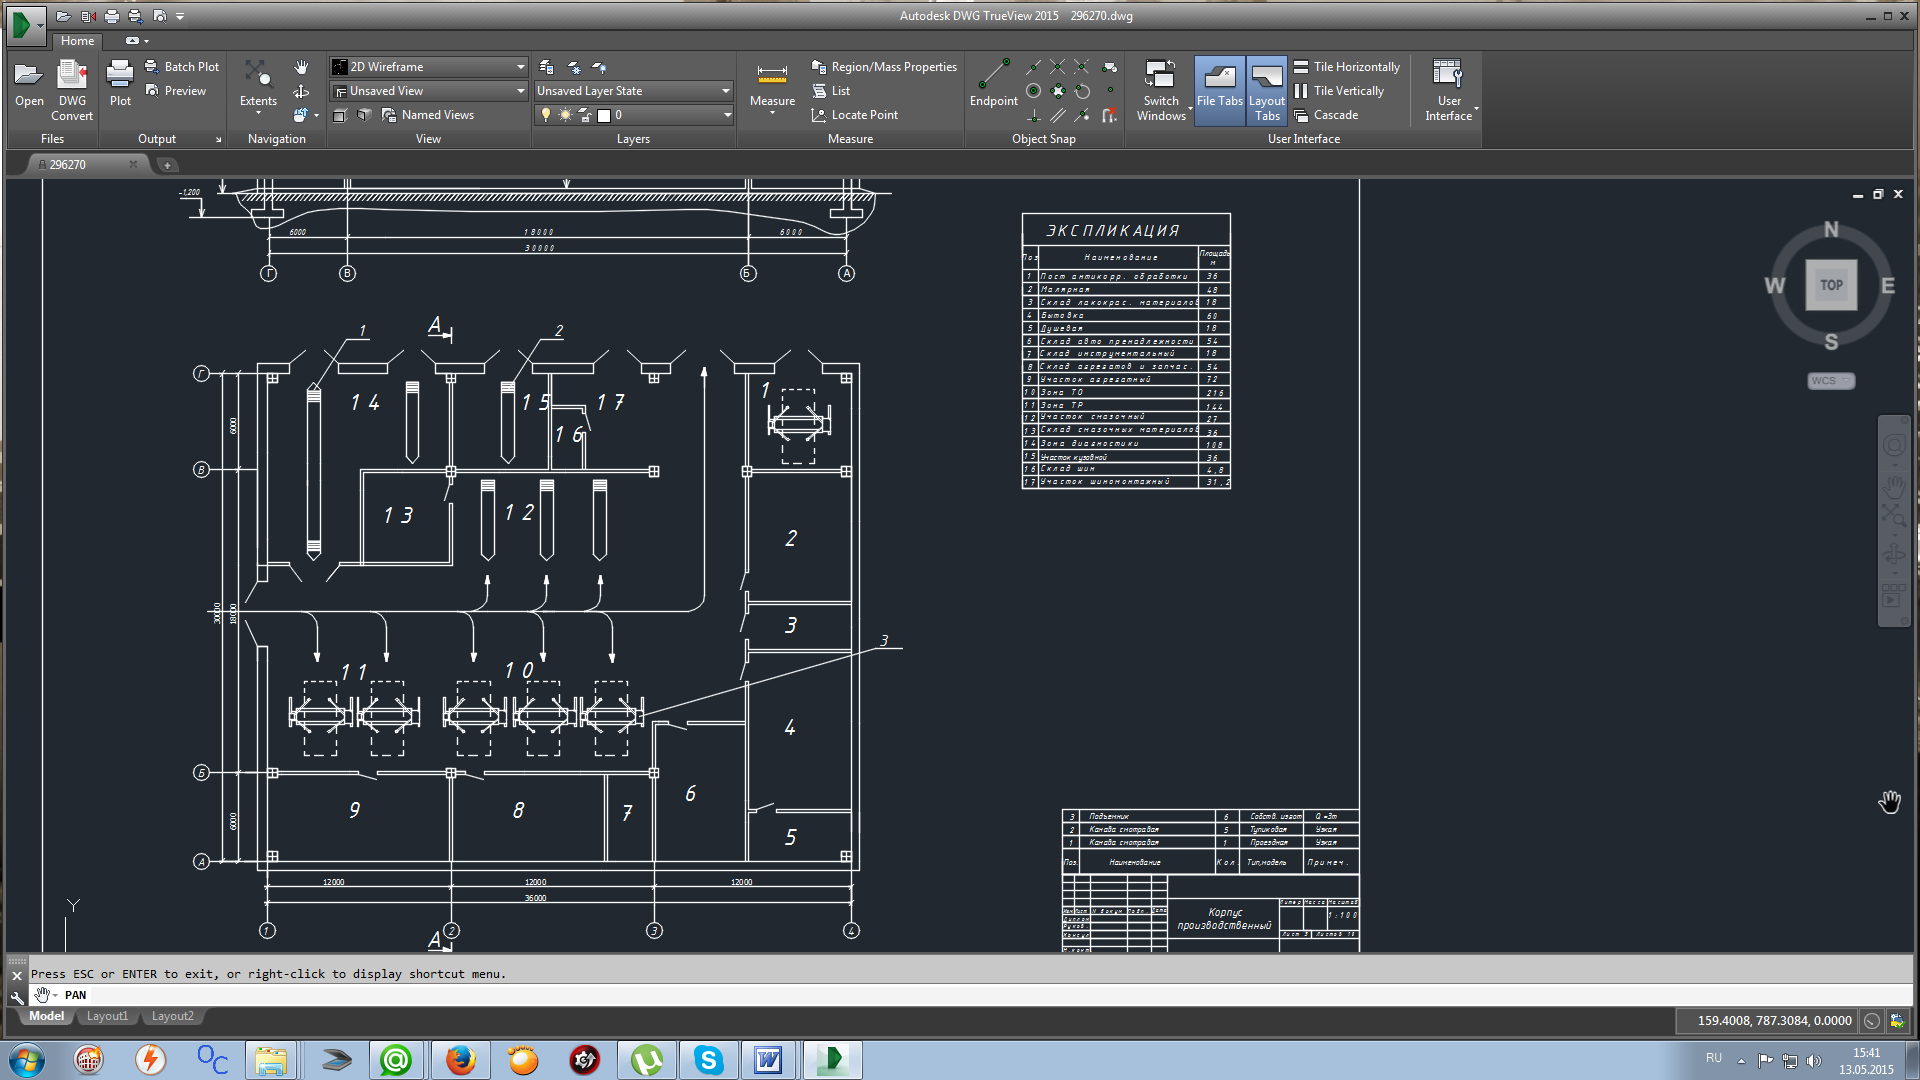Open the Unsaved Layer State dropdown
This screenshot has width=1920, height=1080.
coord(726,91)
